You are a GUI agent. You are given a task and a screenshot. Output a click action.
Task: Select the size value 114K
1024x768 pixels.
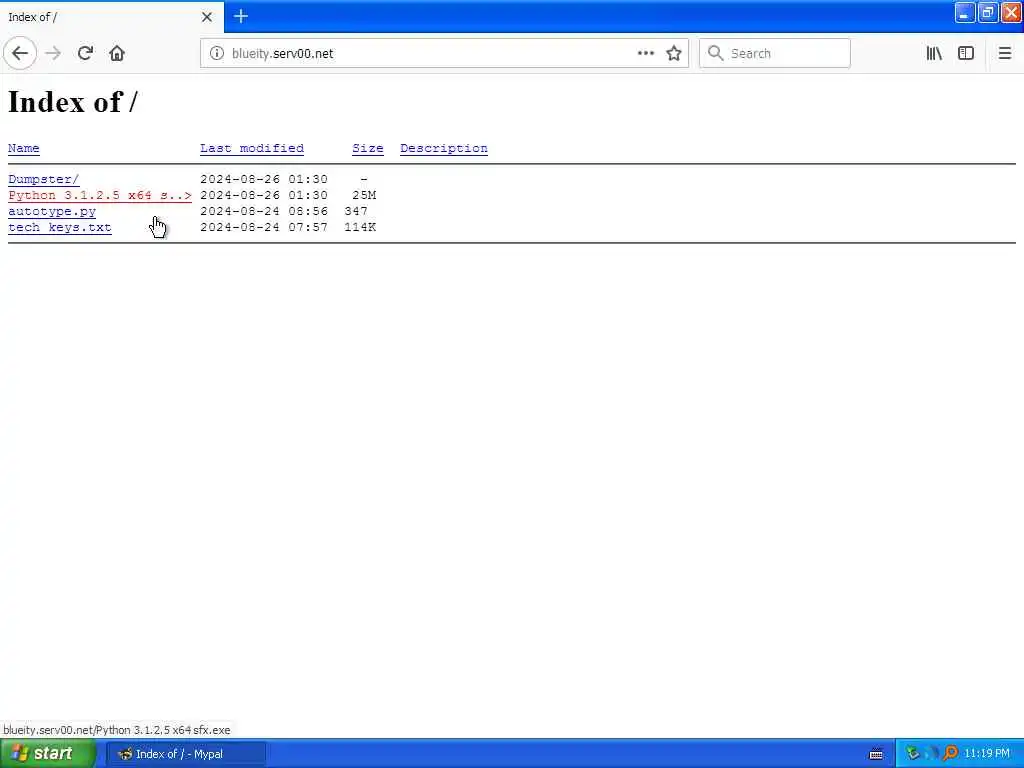click(360, 227)
